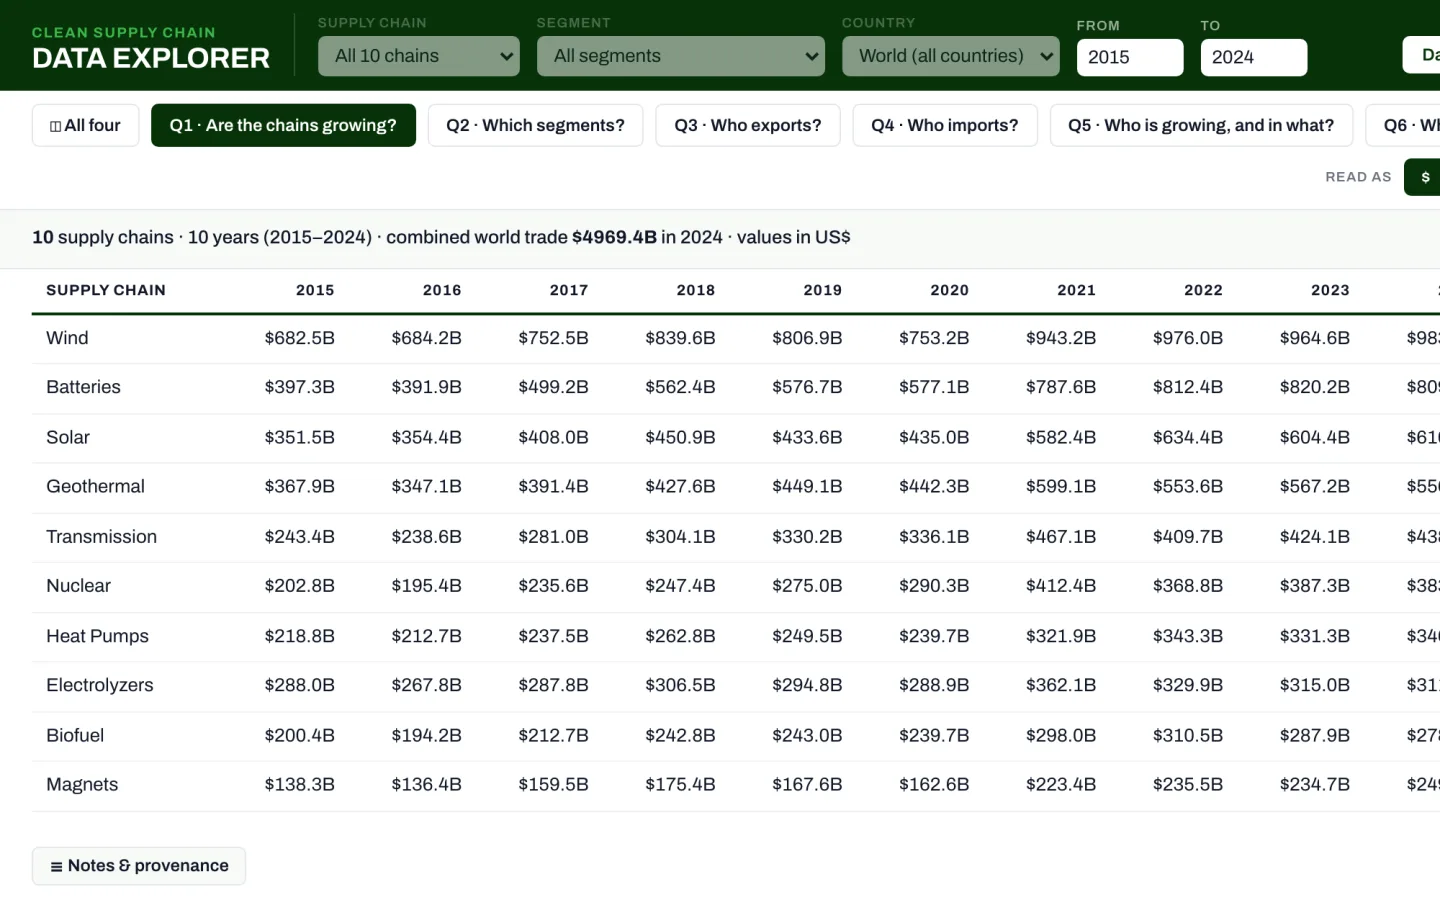Click Batteries 2021 value '$787.6B'
The height and width of the screenshot is (900, 1440).
(x=1061, y=387)
